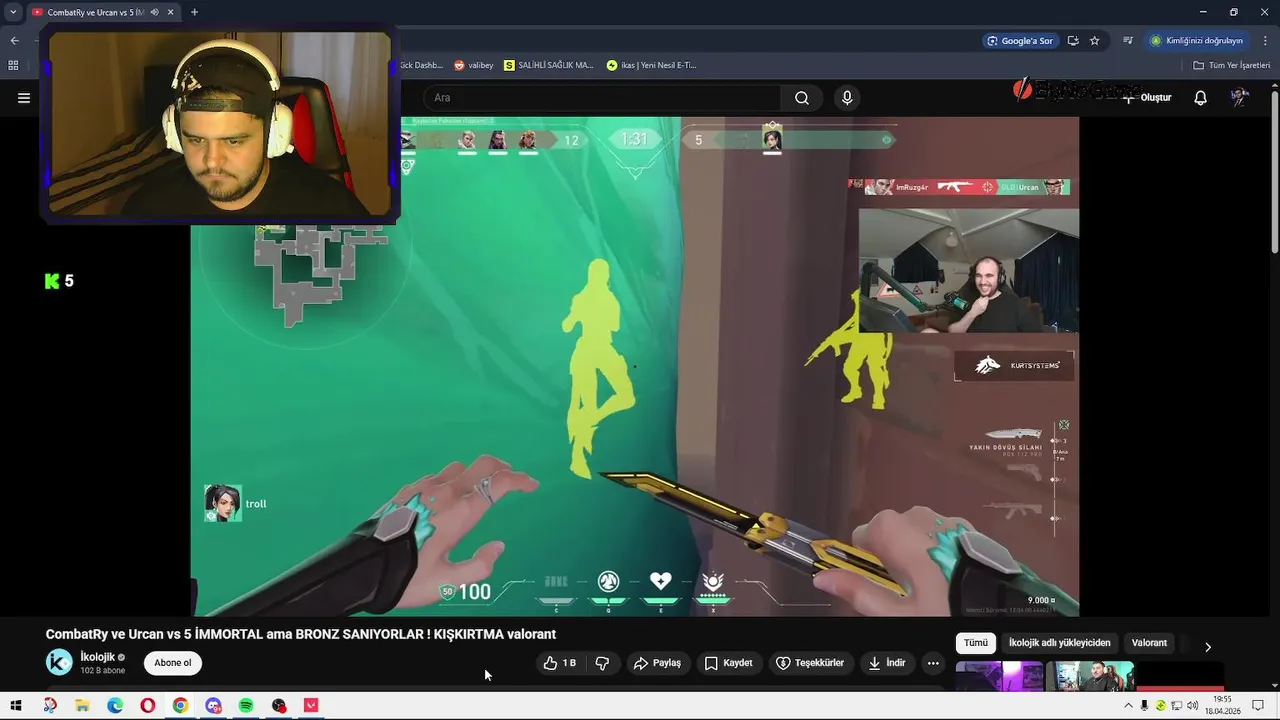This screenshot has height=720, width=1280.
Task: Click the page vertical scrollbar
Action: click(1274, 170)
